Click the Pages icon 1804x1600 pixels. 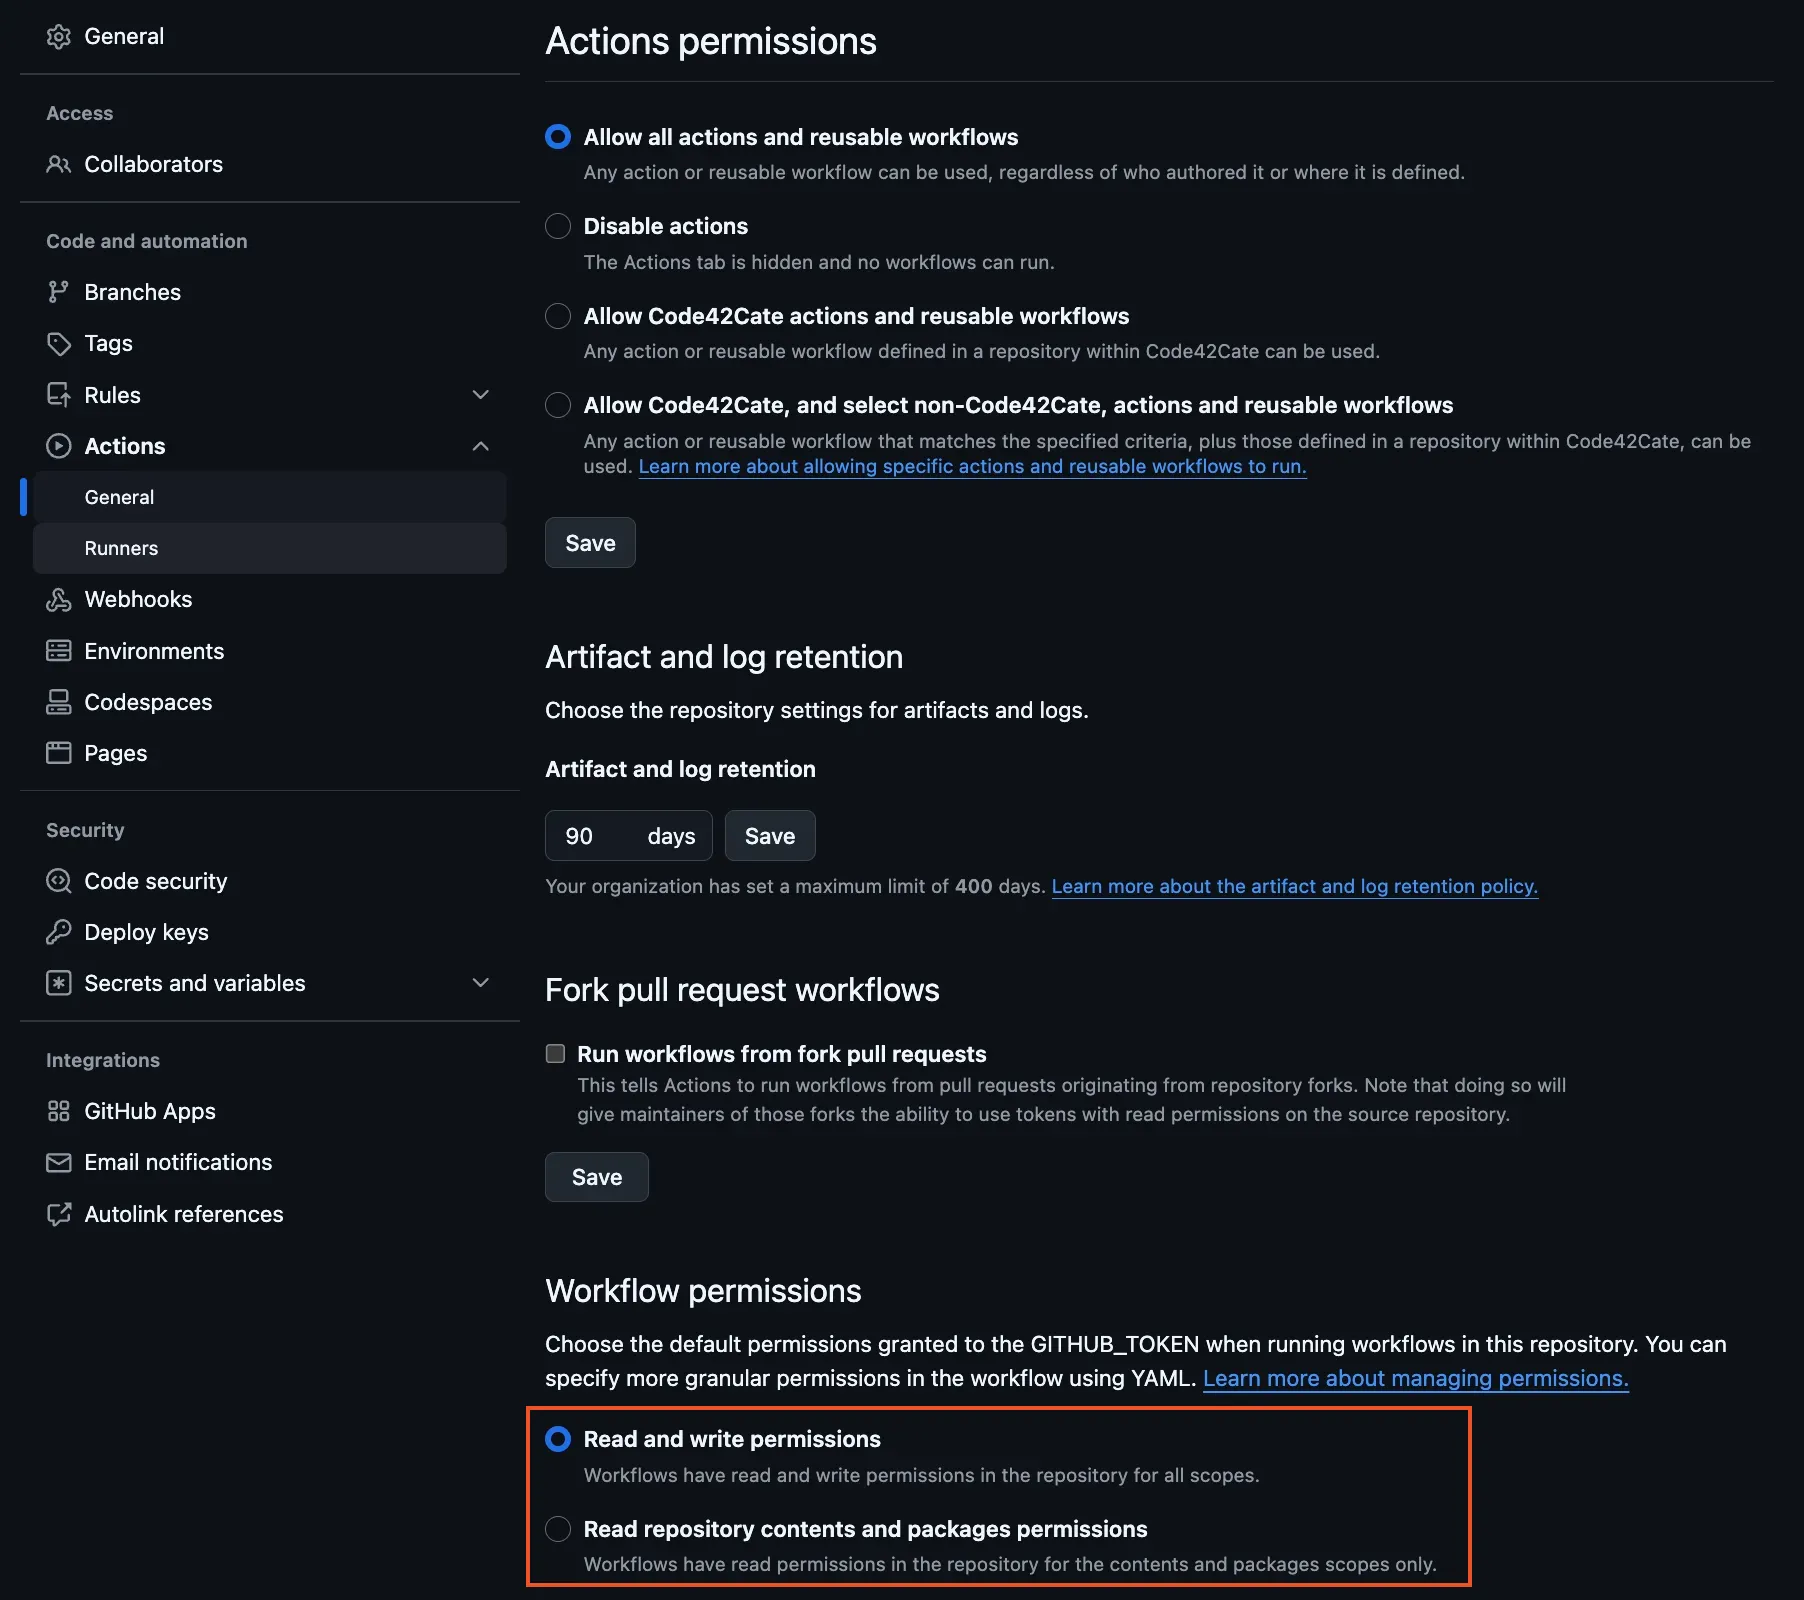[x=59, y=753]
